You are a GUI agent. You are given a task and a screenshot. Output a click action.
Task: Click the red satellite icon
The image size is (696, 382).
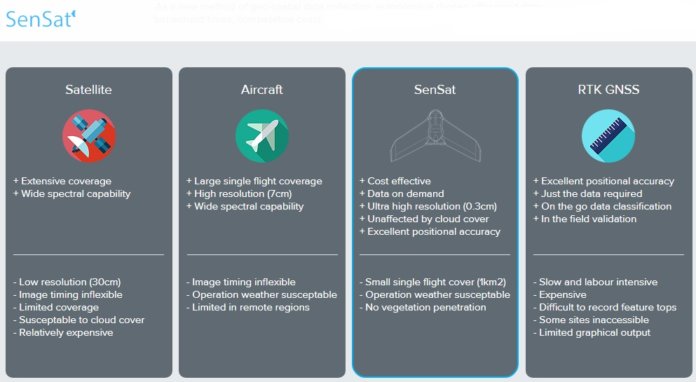pyautogui.click(x=89, y=136)
